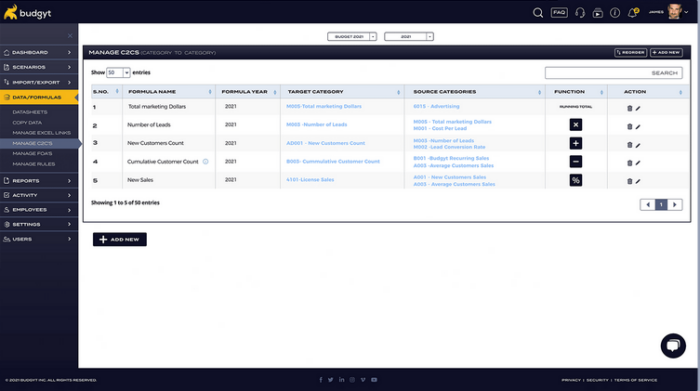Open Manage Rules submenu item
This screenshot has height=391, width=700.
34,164
